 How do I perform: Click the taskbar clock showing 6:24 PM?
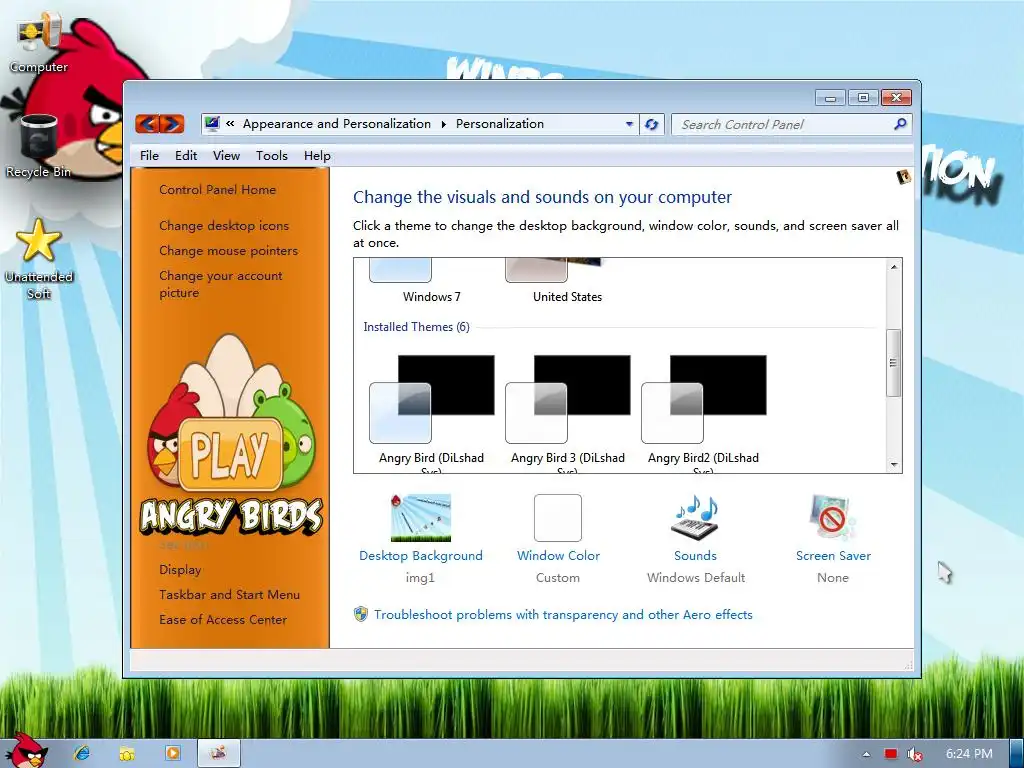969,754
